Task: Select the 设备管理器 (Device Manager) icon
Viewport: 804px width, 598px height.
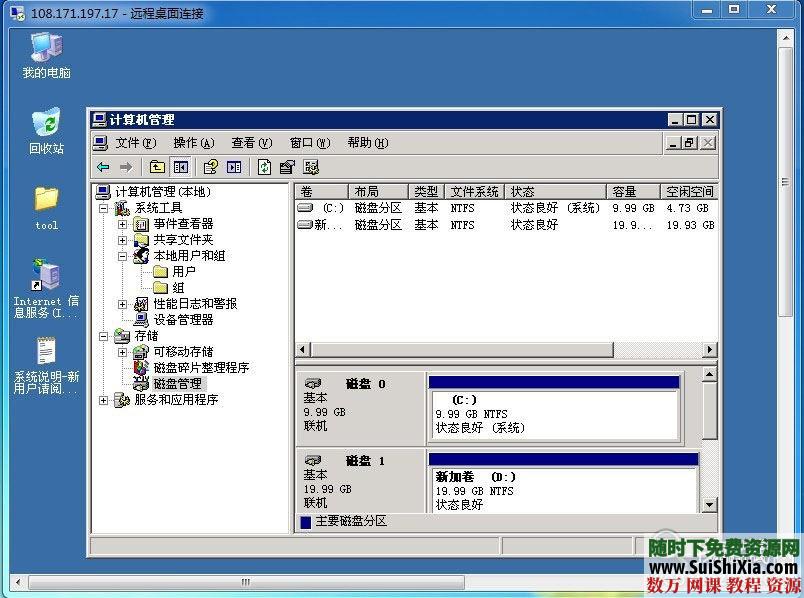Action: click(140, 319)
